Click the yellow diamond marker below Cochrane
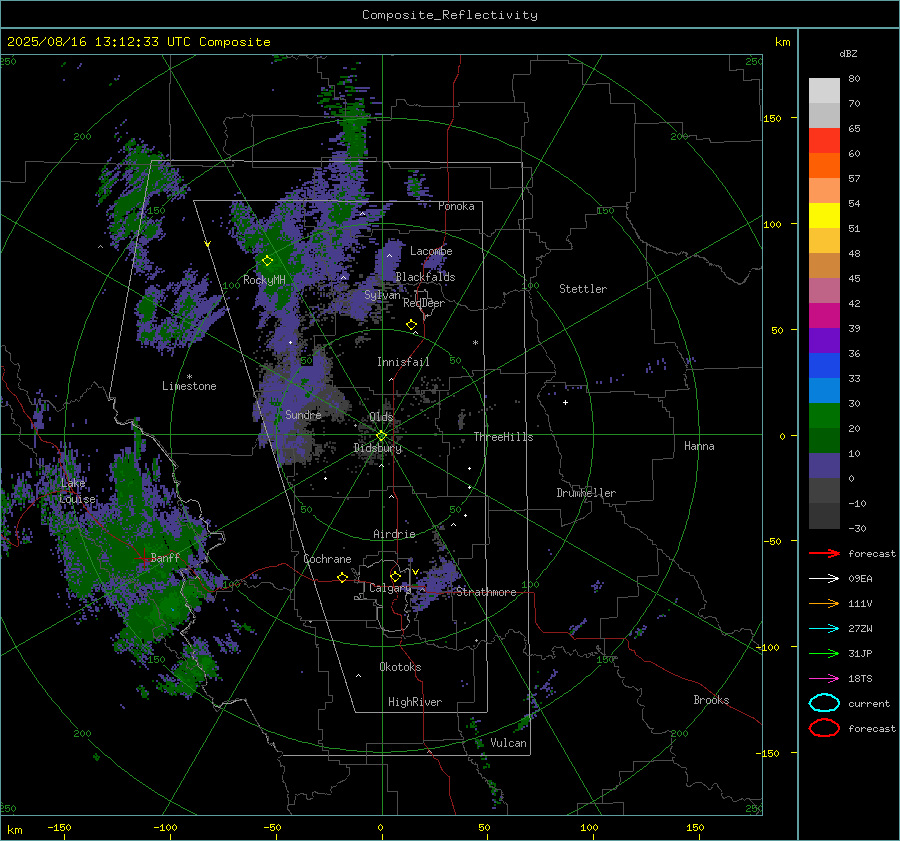The image size is (900, 841). click(x=343, y=577)
